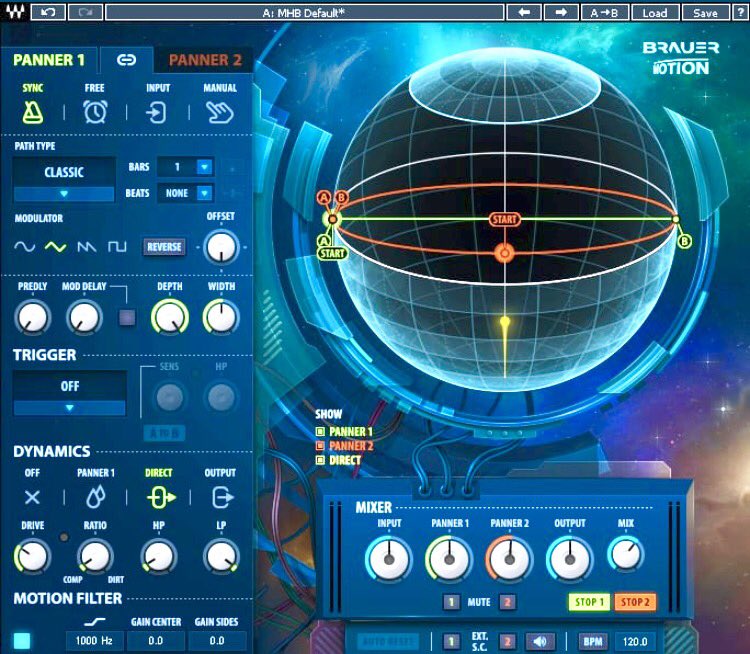Click the Load button
The width and height of the screenshot is (750, 654).
click(x=655, y=12)
